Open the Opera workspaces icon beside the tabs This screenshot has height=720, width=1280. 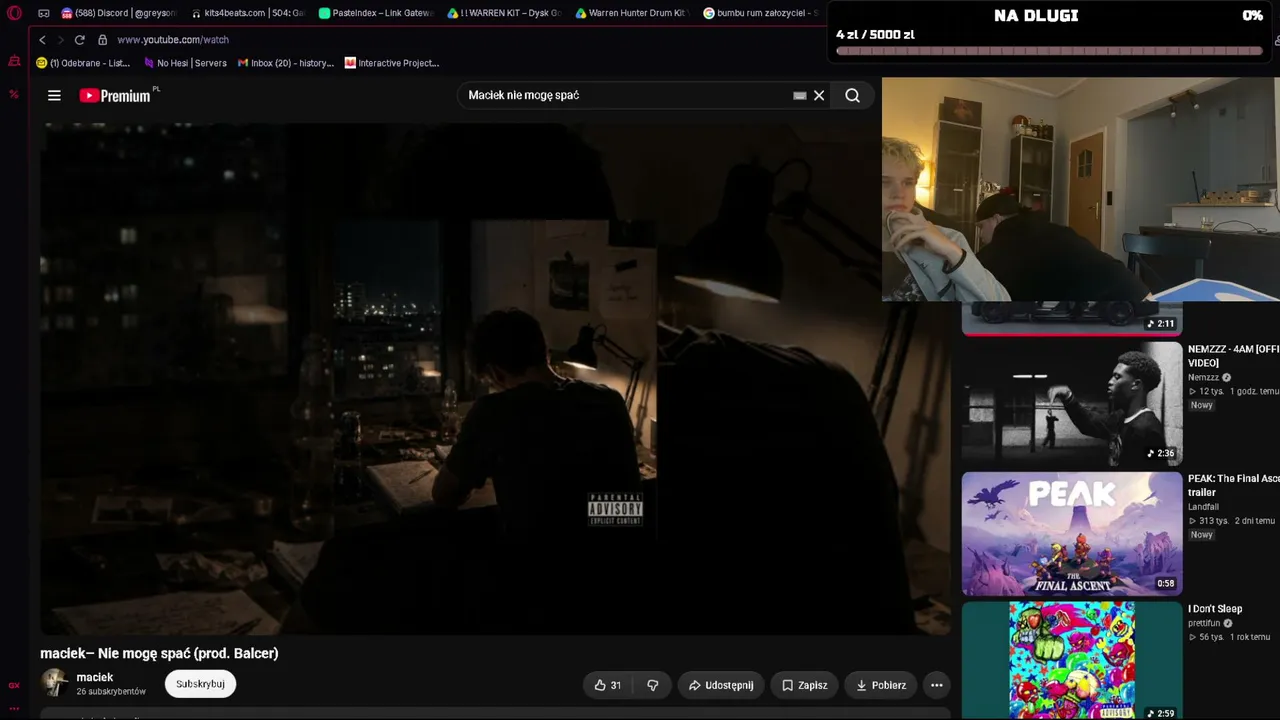(44, 13)
